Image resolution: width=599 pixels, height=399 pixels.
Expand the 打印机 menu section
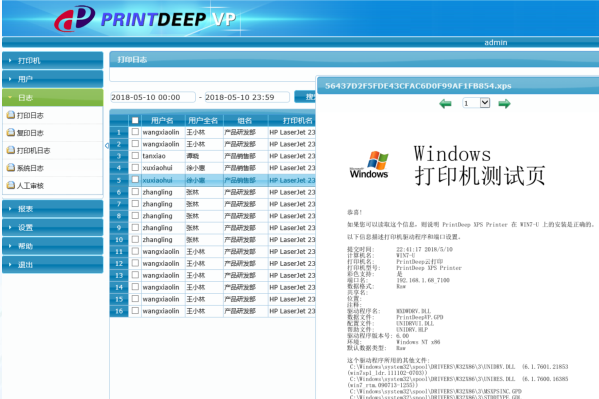tap(53, 60)
